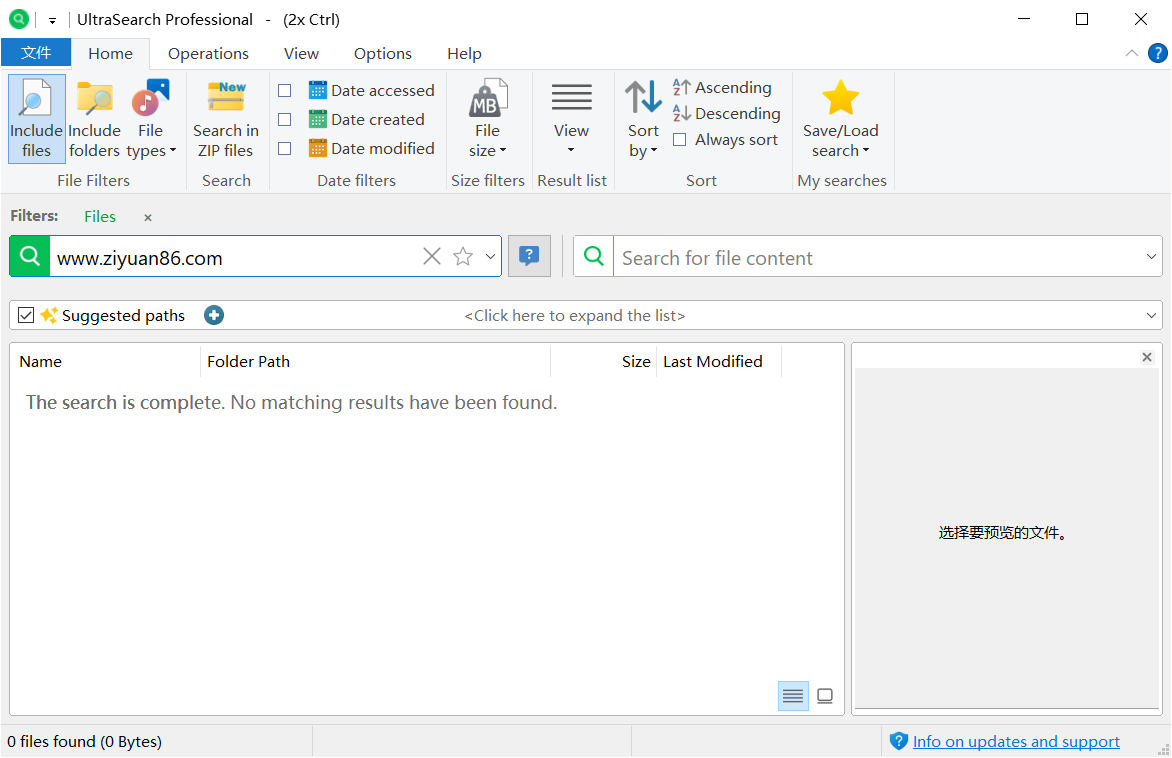
Task: Enable the Date modified checkbox
Action: (285, 149)
